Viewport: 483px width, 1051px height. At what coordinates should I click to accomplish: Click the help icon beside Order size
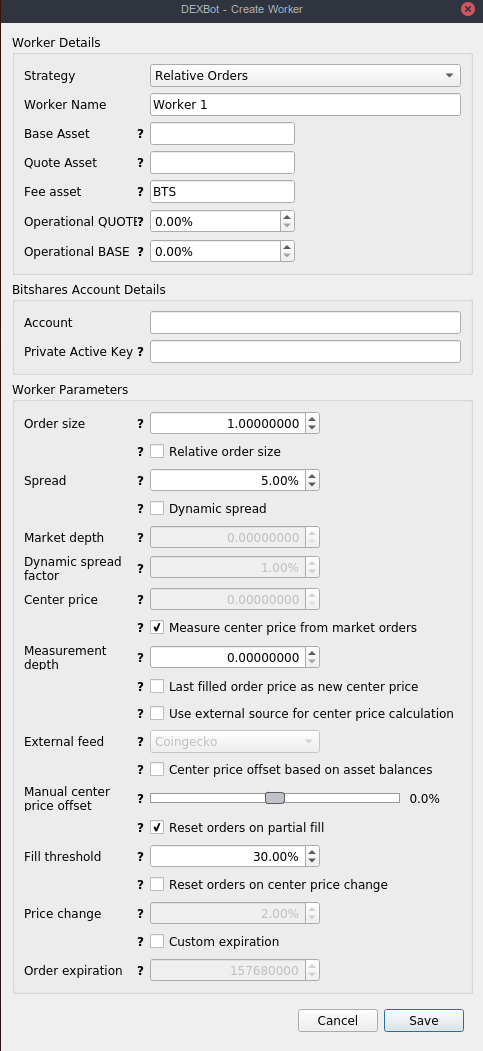click(x=140, y=424)
